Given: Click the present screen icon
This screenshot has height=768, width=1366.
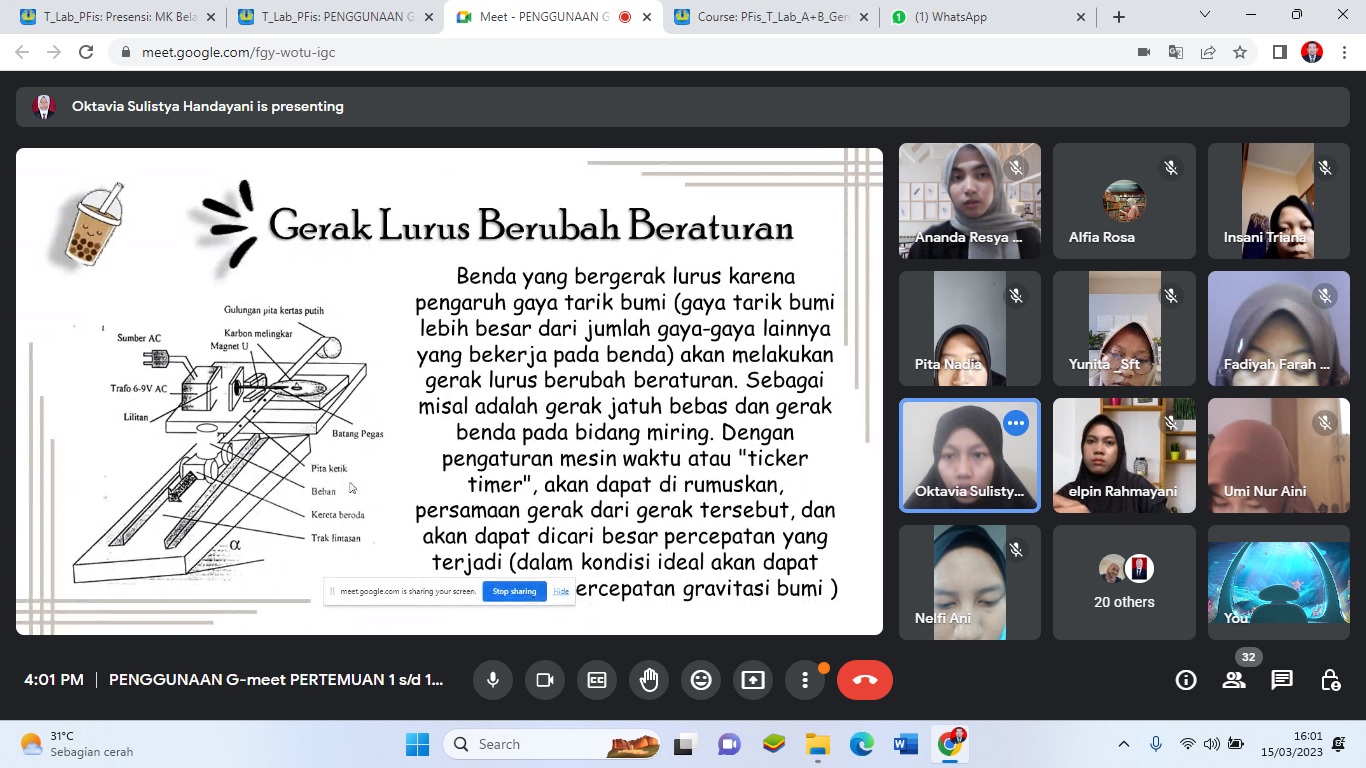Looking at the screenshot, I should (x=753, y=680).
